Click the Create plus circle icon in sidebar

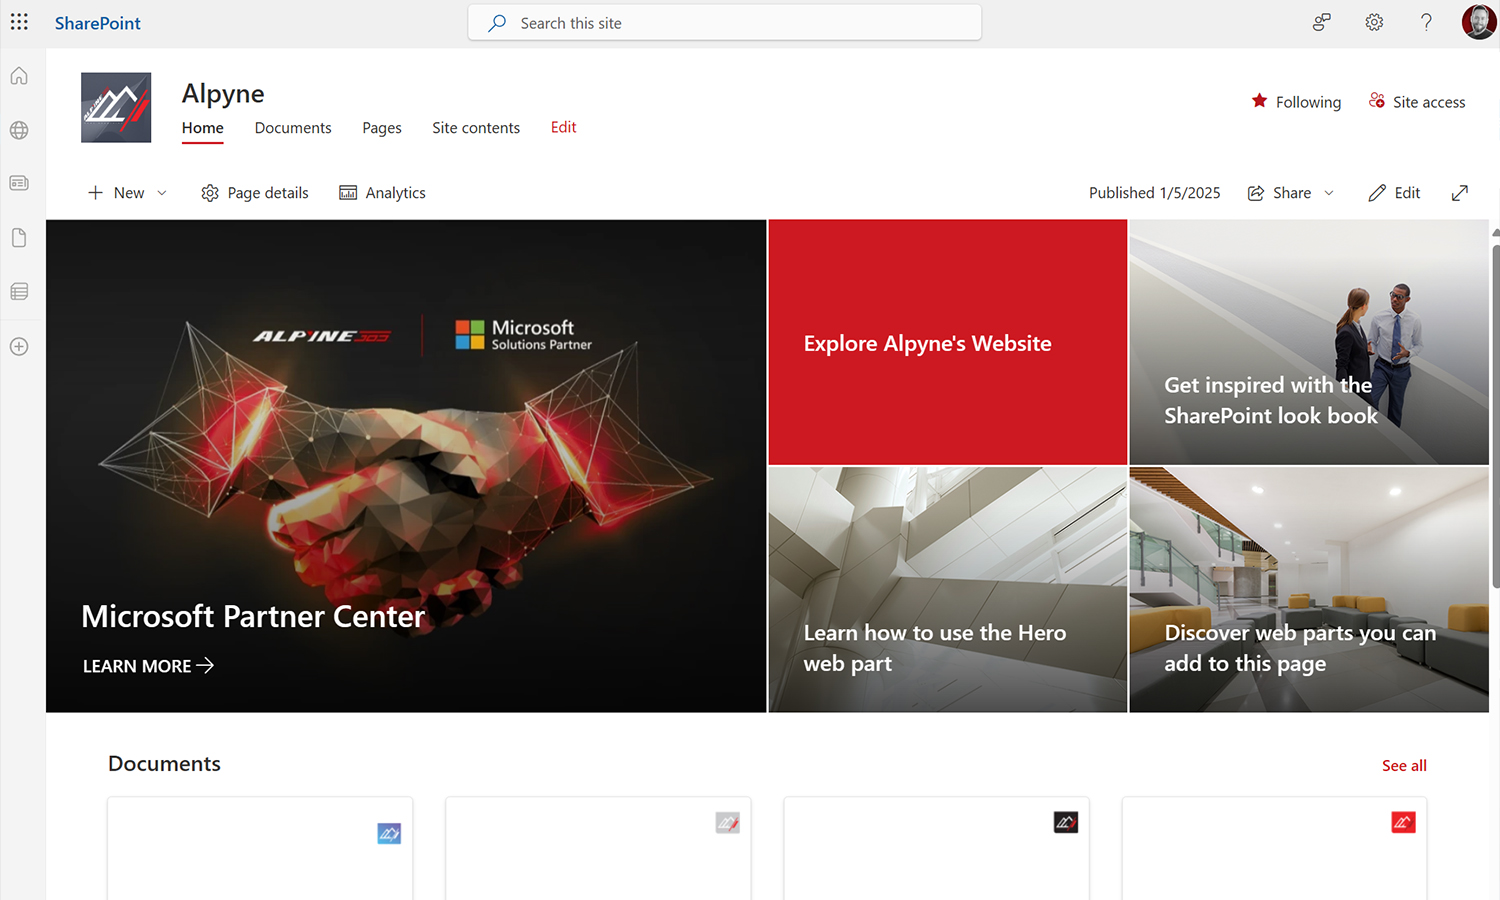click(x=19, y=347)
